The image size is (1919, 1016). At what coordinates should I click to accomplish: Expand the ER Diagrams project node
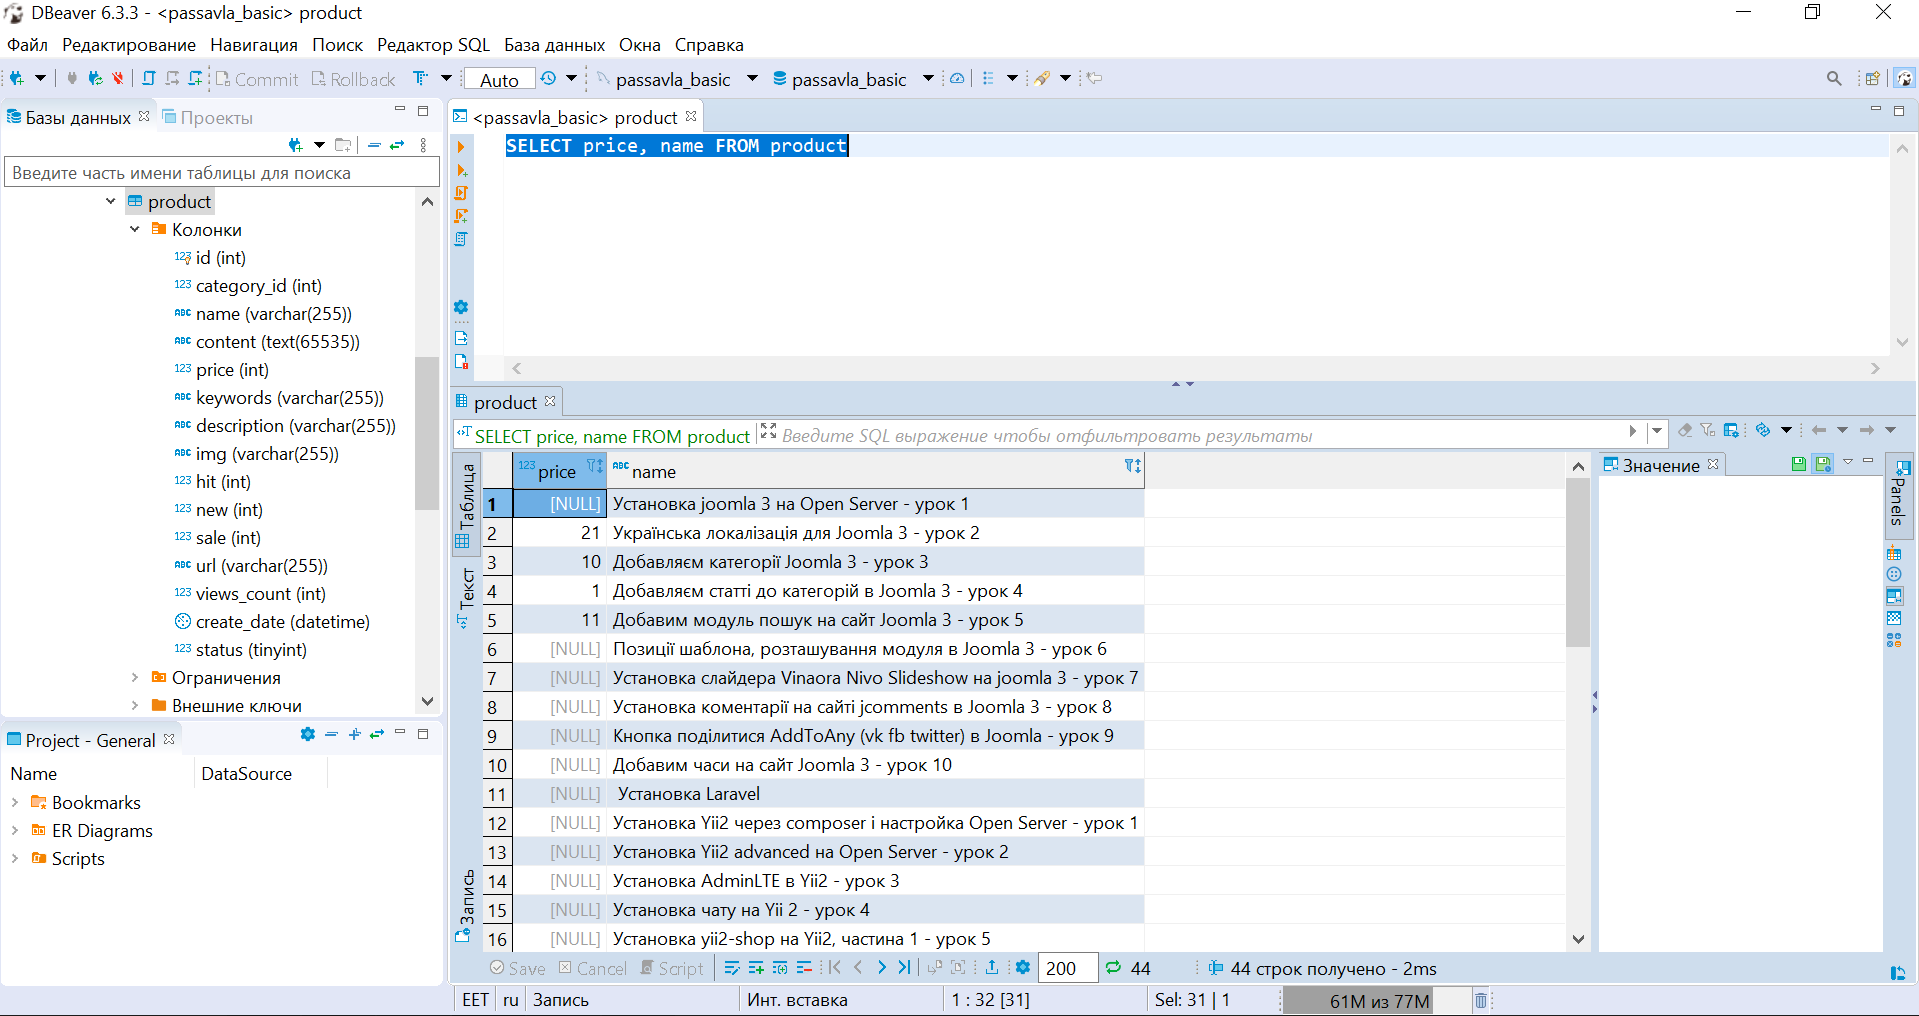click(x=15, y=830)
